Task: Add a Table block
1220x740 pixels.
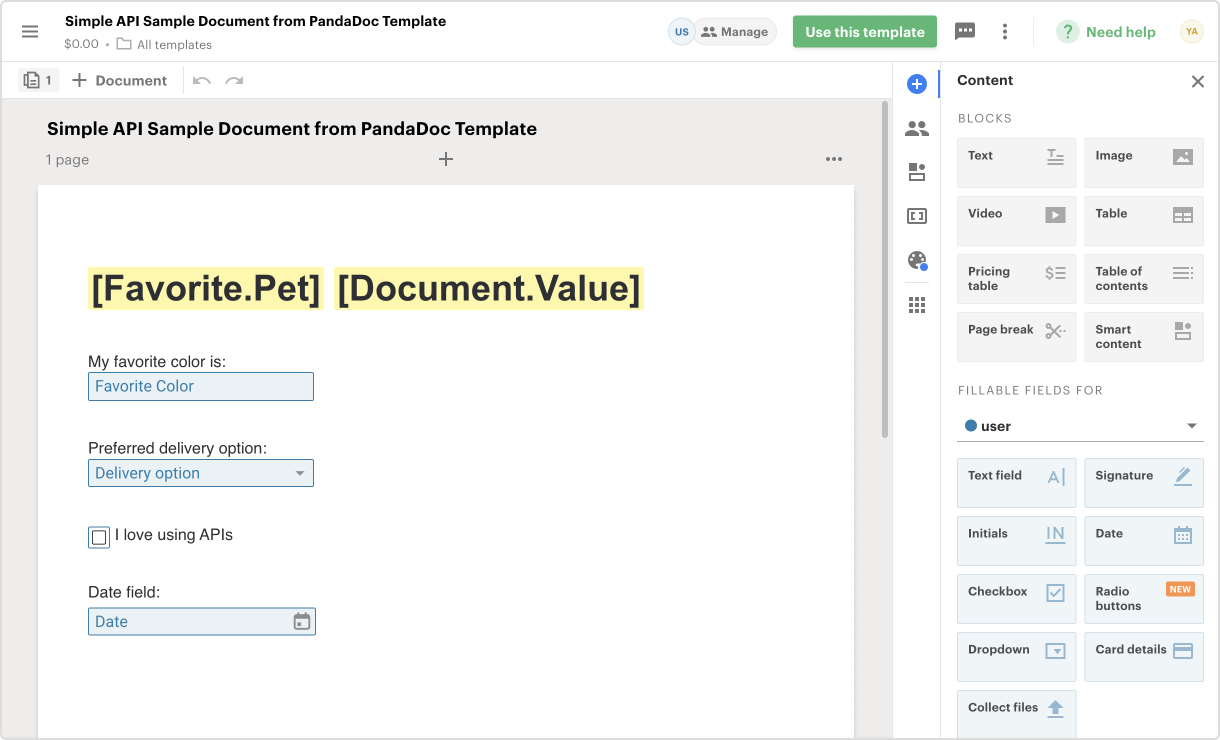Action: (1144, 221)
